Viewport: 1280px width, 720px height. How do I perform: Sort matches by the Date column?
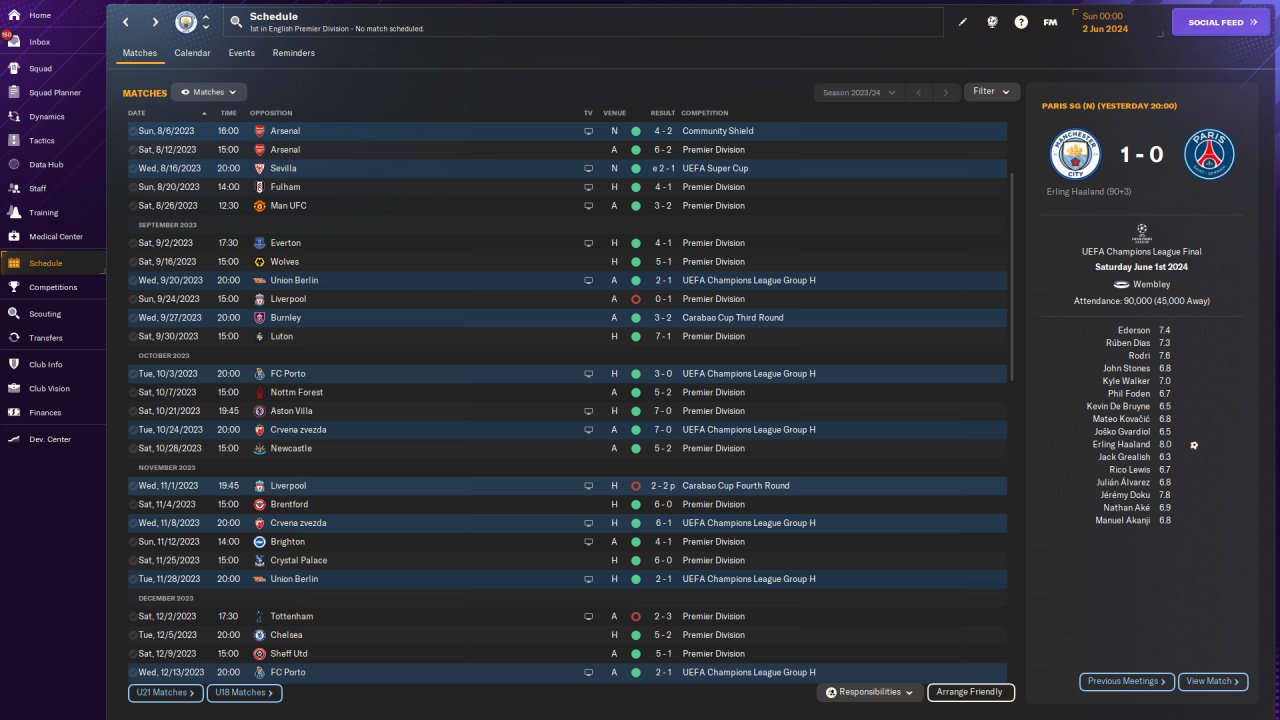137,113
